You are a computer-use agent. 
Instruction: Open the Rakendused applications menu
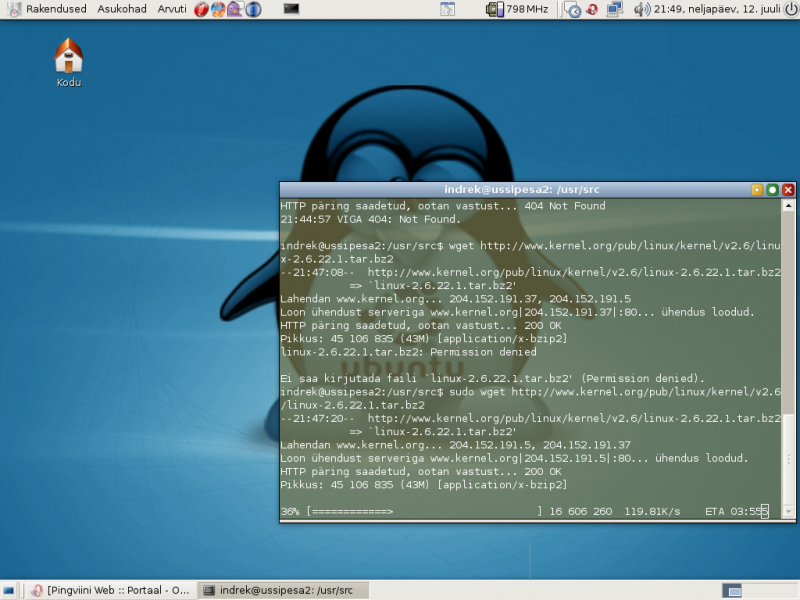56,9
